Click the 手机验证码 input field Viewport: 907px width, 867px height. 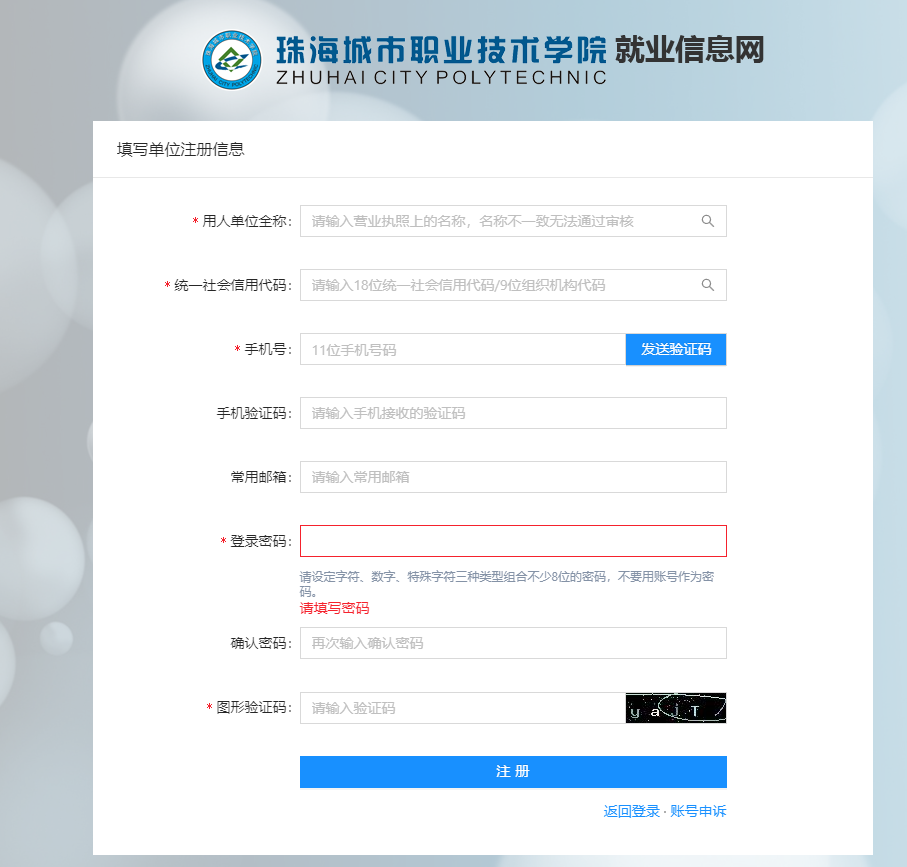tap(513, 413)
